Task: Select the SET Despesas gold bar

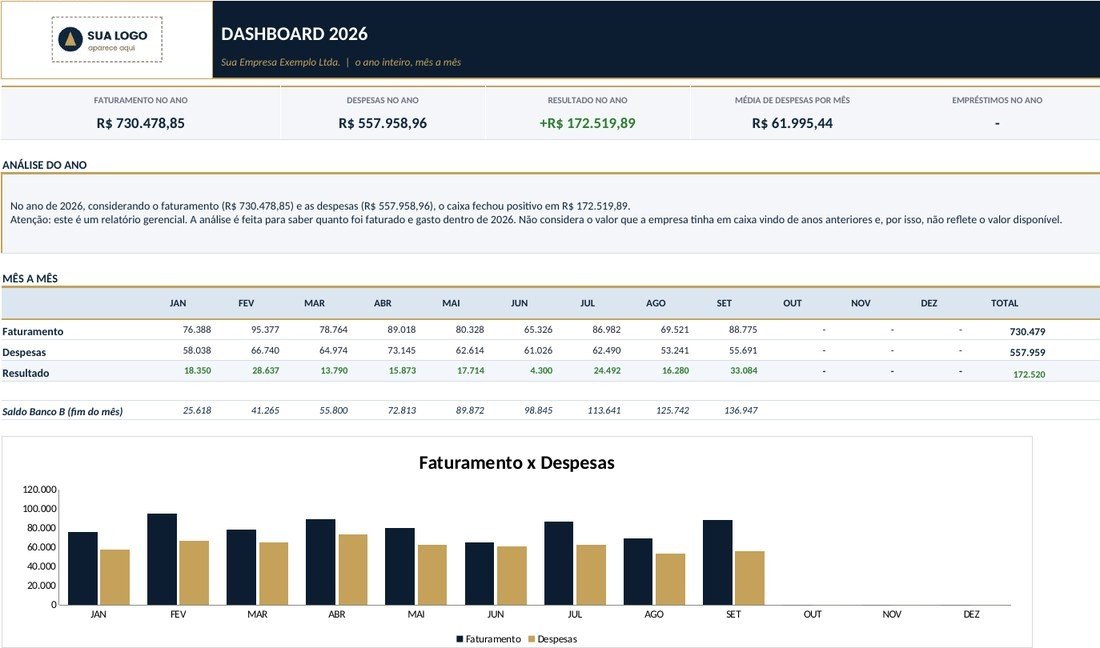Action: tap(749, 578)
